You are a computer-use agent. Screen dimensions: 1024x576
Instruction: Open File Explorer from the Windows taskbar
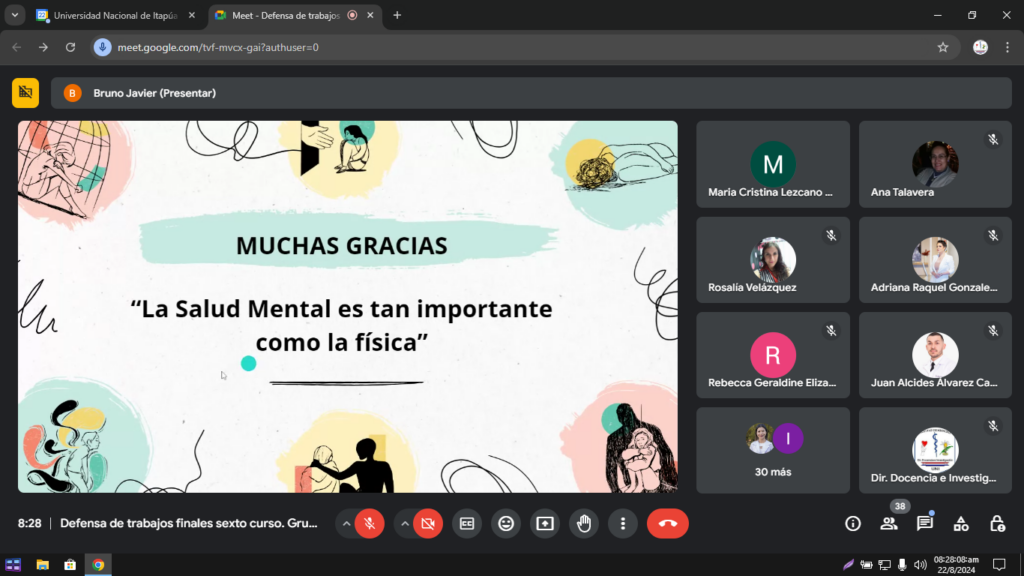click(42, 565)
